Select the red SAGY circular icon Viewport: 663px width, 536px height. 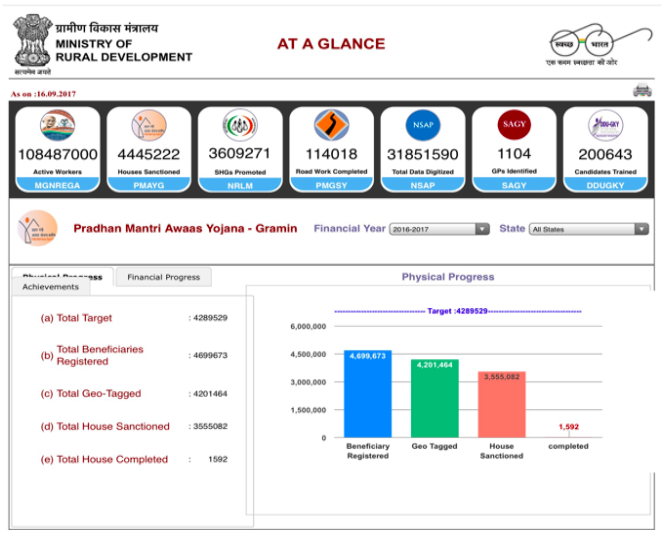tap(514, 126)
